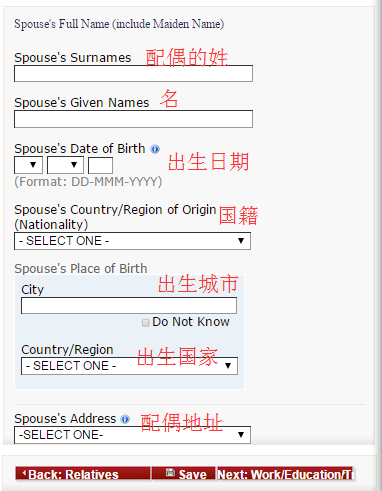This screenshot has height=491, width=382.
Task: Check the Do Not Know checkbox
Action: point(145,322)
